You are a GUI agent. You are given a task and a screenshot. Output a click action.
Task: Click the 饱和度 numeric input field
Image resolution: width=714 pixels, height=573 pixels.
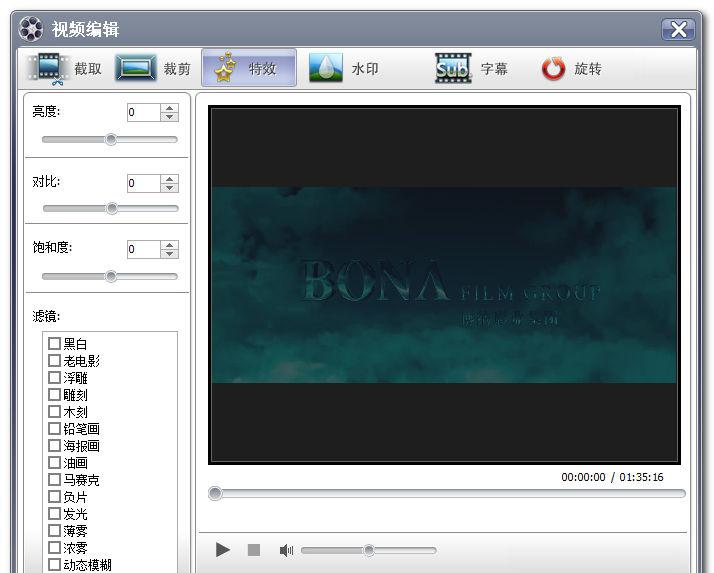pos(144,249)
